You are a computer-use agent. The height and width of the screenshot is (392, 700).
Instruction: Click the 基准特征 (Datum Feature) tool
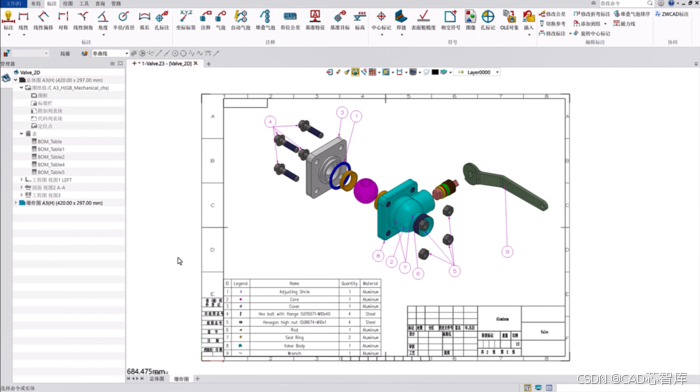[315, 20]
